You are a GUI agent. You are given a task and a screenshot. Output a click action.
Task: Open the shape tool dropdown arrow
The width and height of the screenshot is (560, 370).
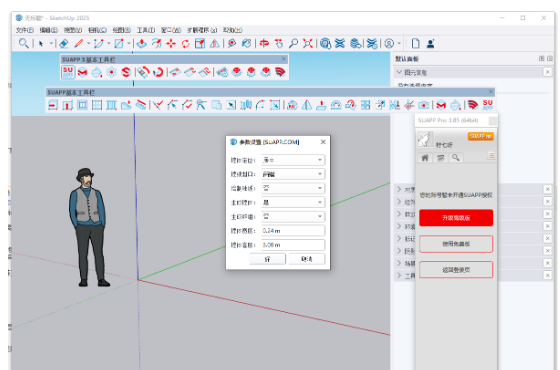coord(129,44)
